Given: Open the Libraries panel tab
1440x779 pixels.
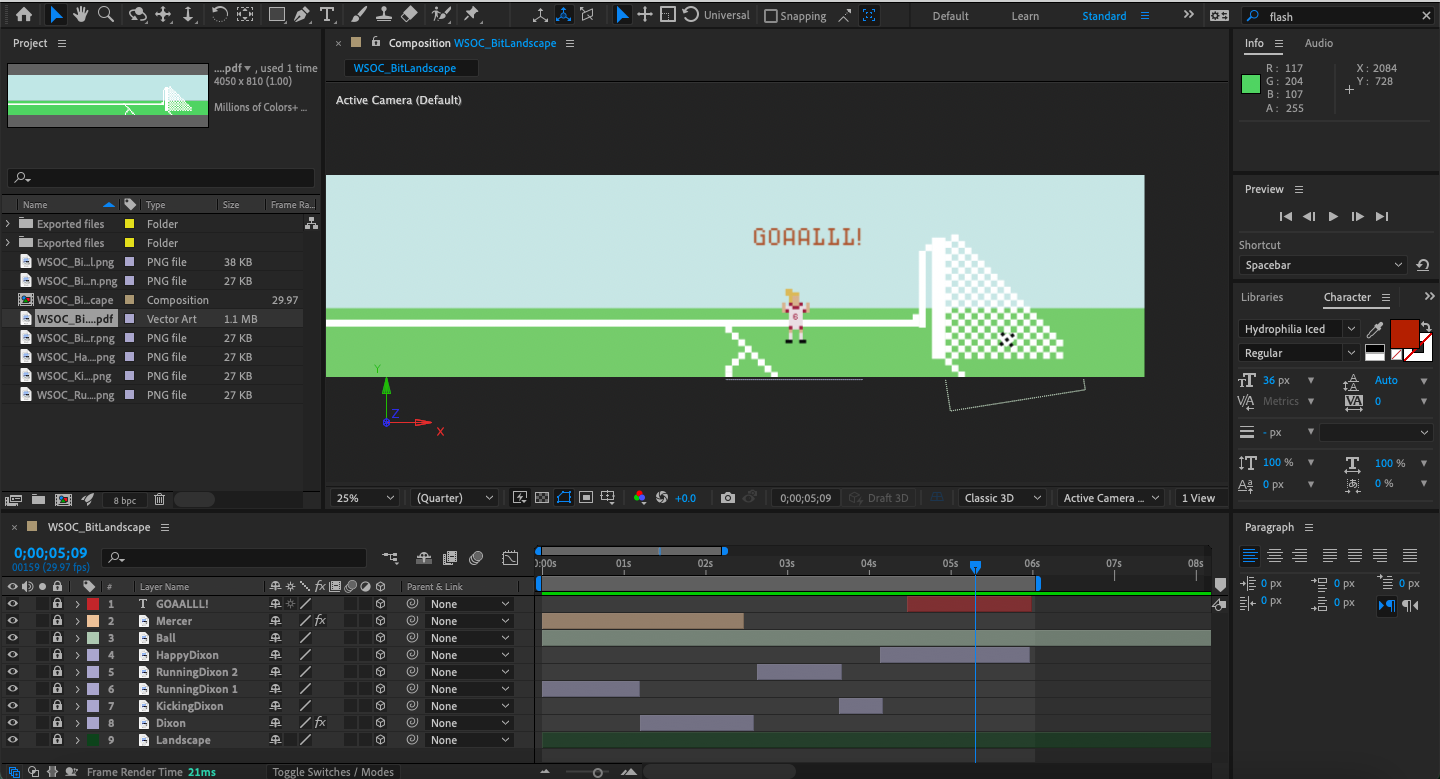Looking at the screenshot, I should tap(1262, 297).
